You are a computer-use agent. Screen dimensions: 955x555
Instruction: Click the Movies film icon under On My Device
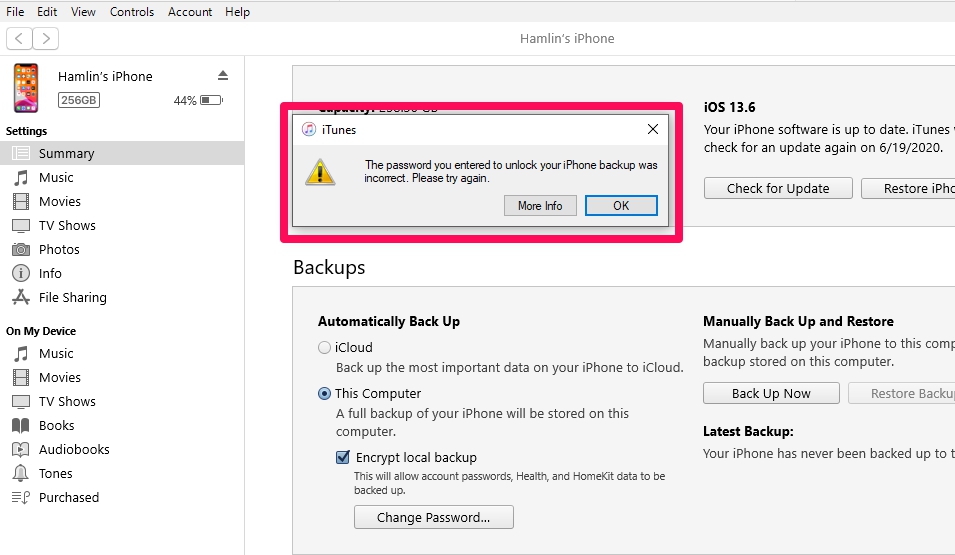click(x=21, y=378)
